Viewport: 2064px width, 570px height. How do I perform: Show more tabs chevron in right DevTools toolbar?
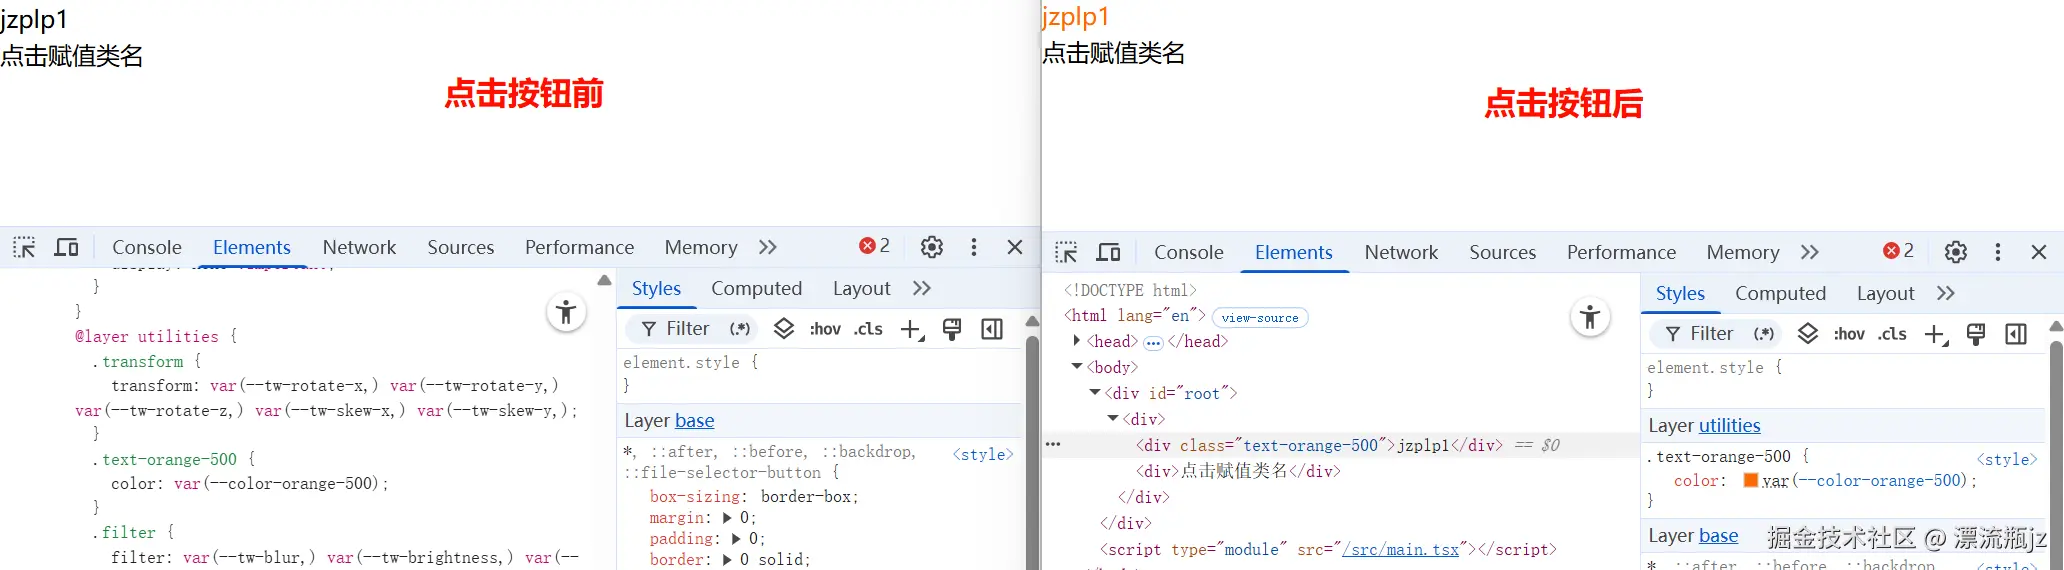(1809, 252)
